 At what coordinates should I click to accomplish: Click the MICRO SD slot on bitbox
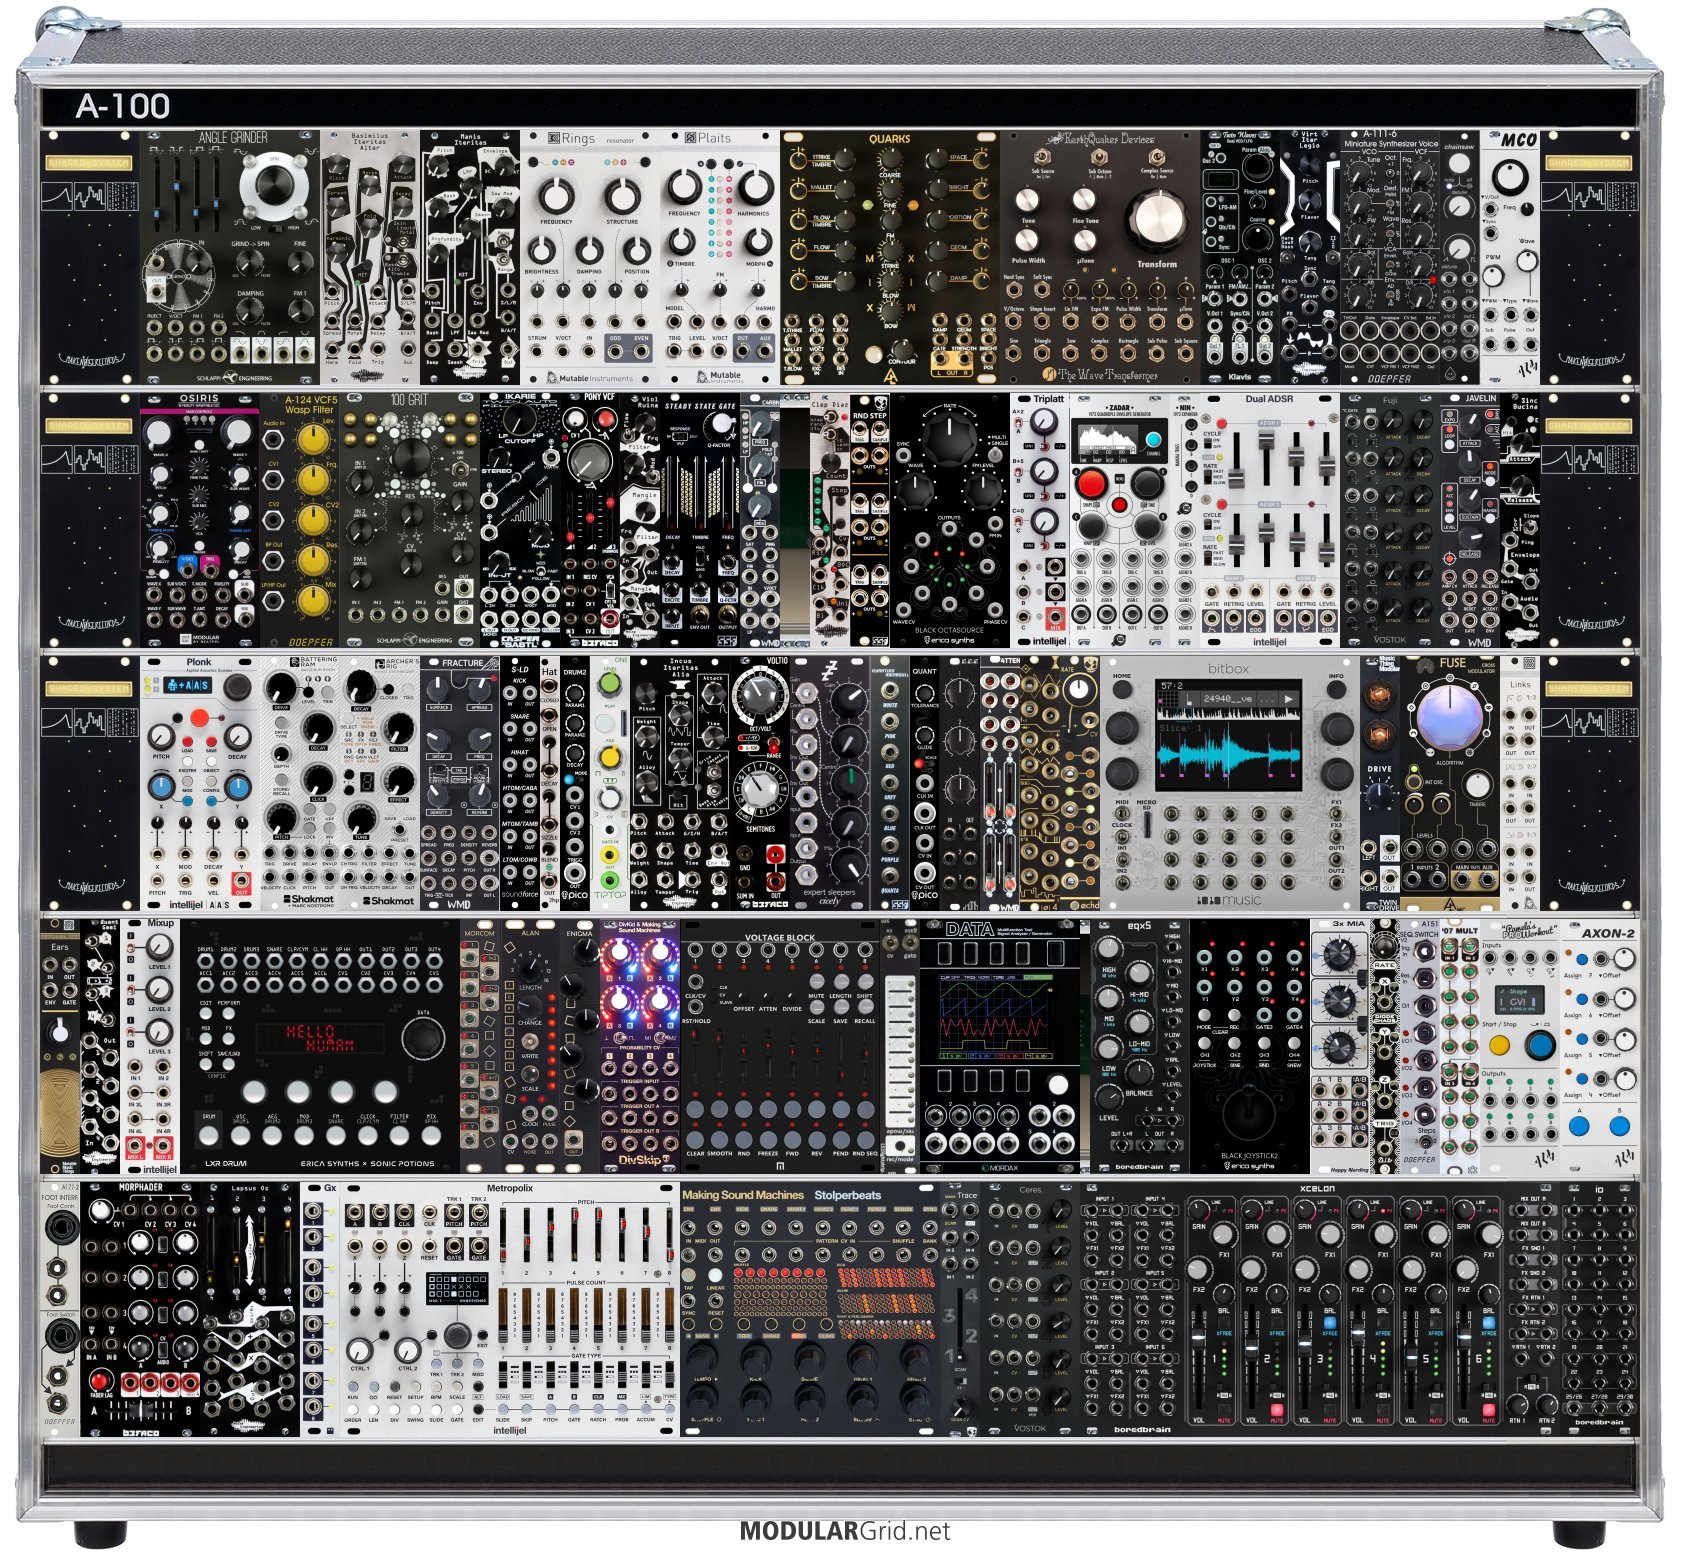1148,825
